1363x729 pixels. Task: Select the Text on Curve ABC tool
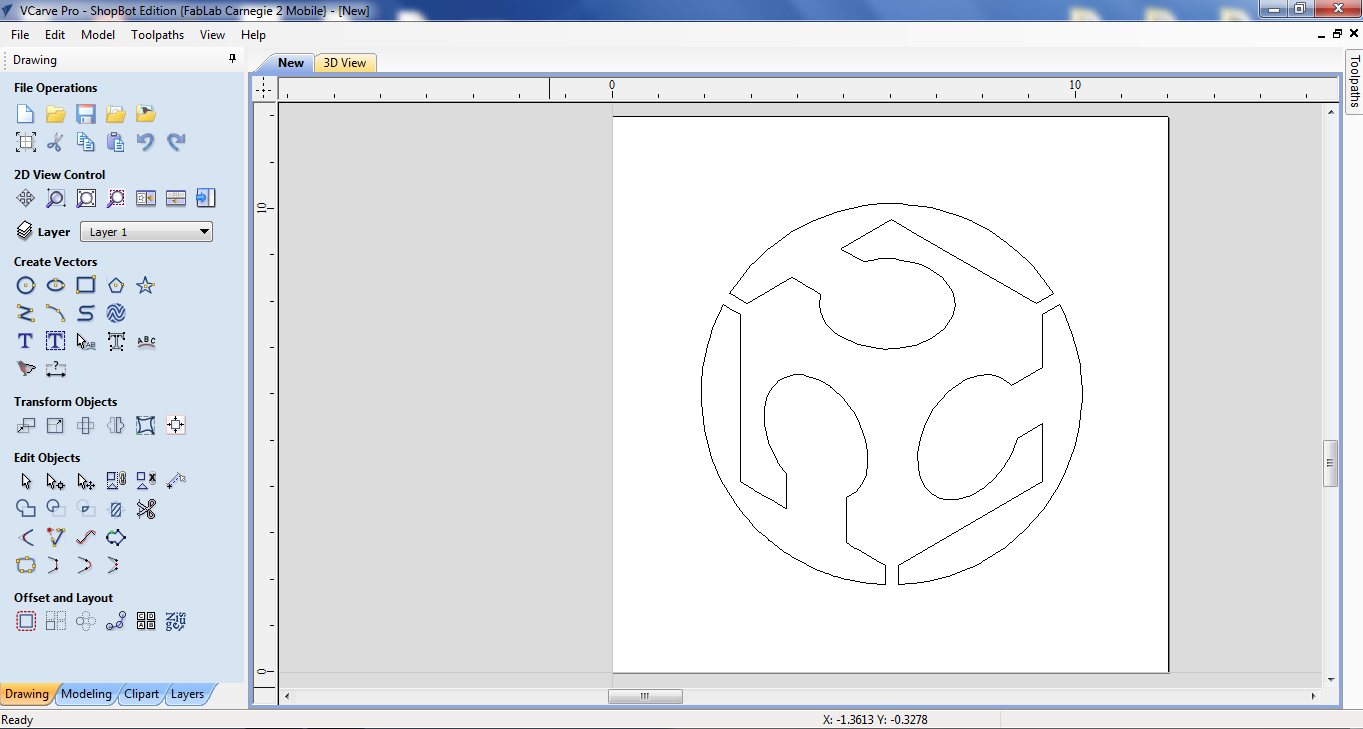pyautogui.click(x=146, y=342)
